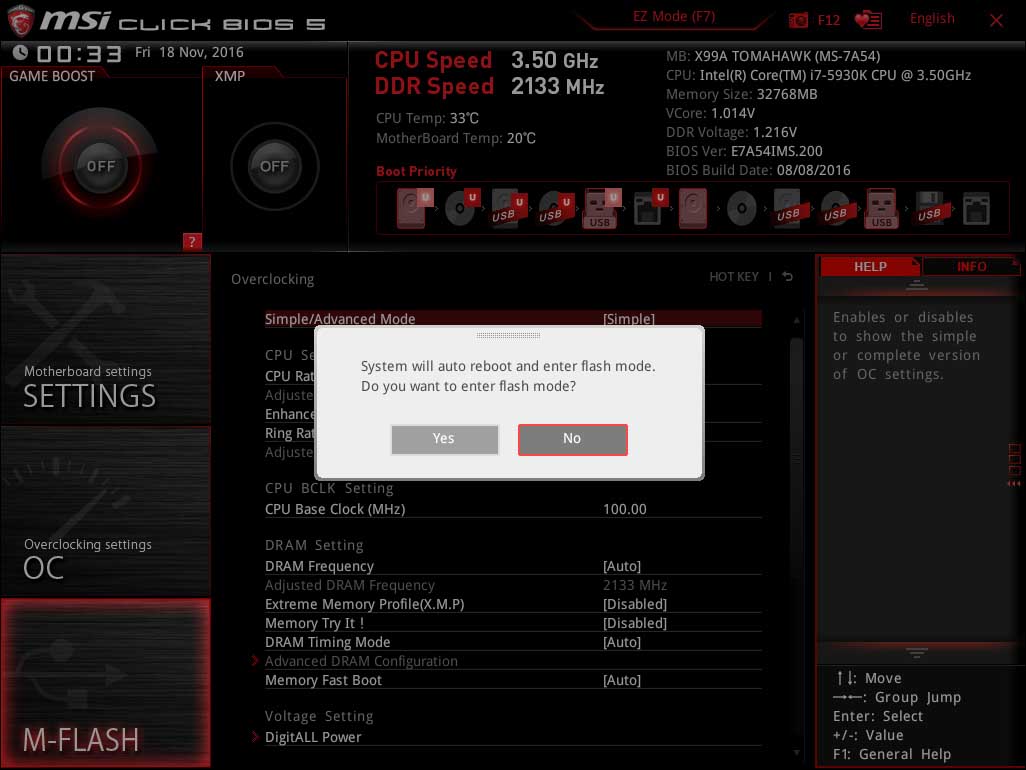Select UEFI USB key boot device

(x=602, y=208)
